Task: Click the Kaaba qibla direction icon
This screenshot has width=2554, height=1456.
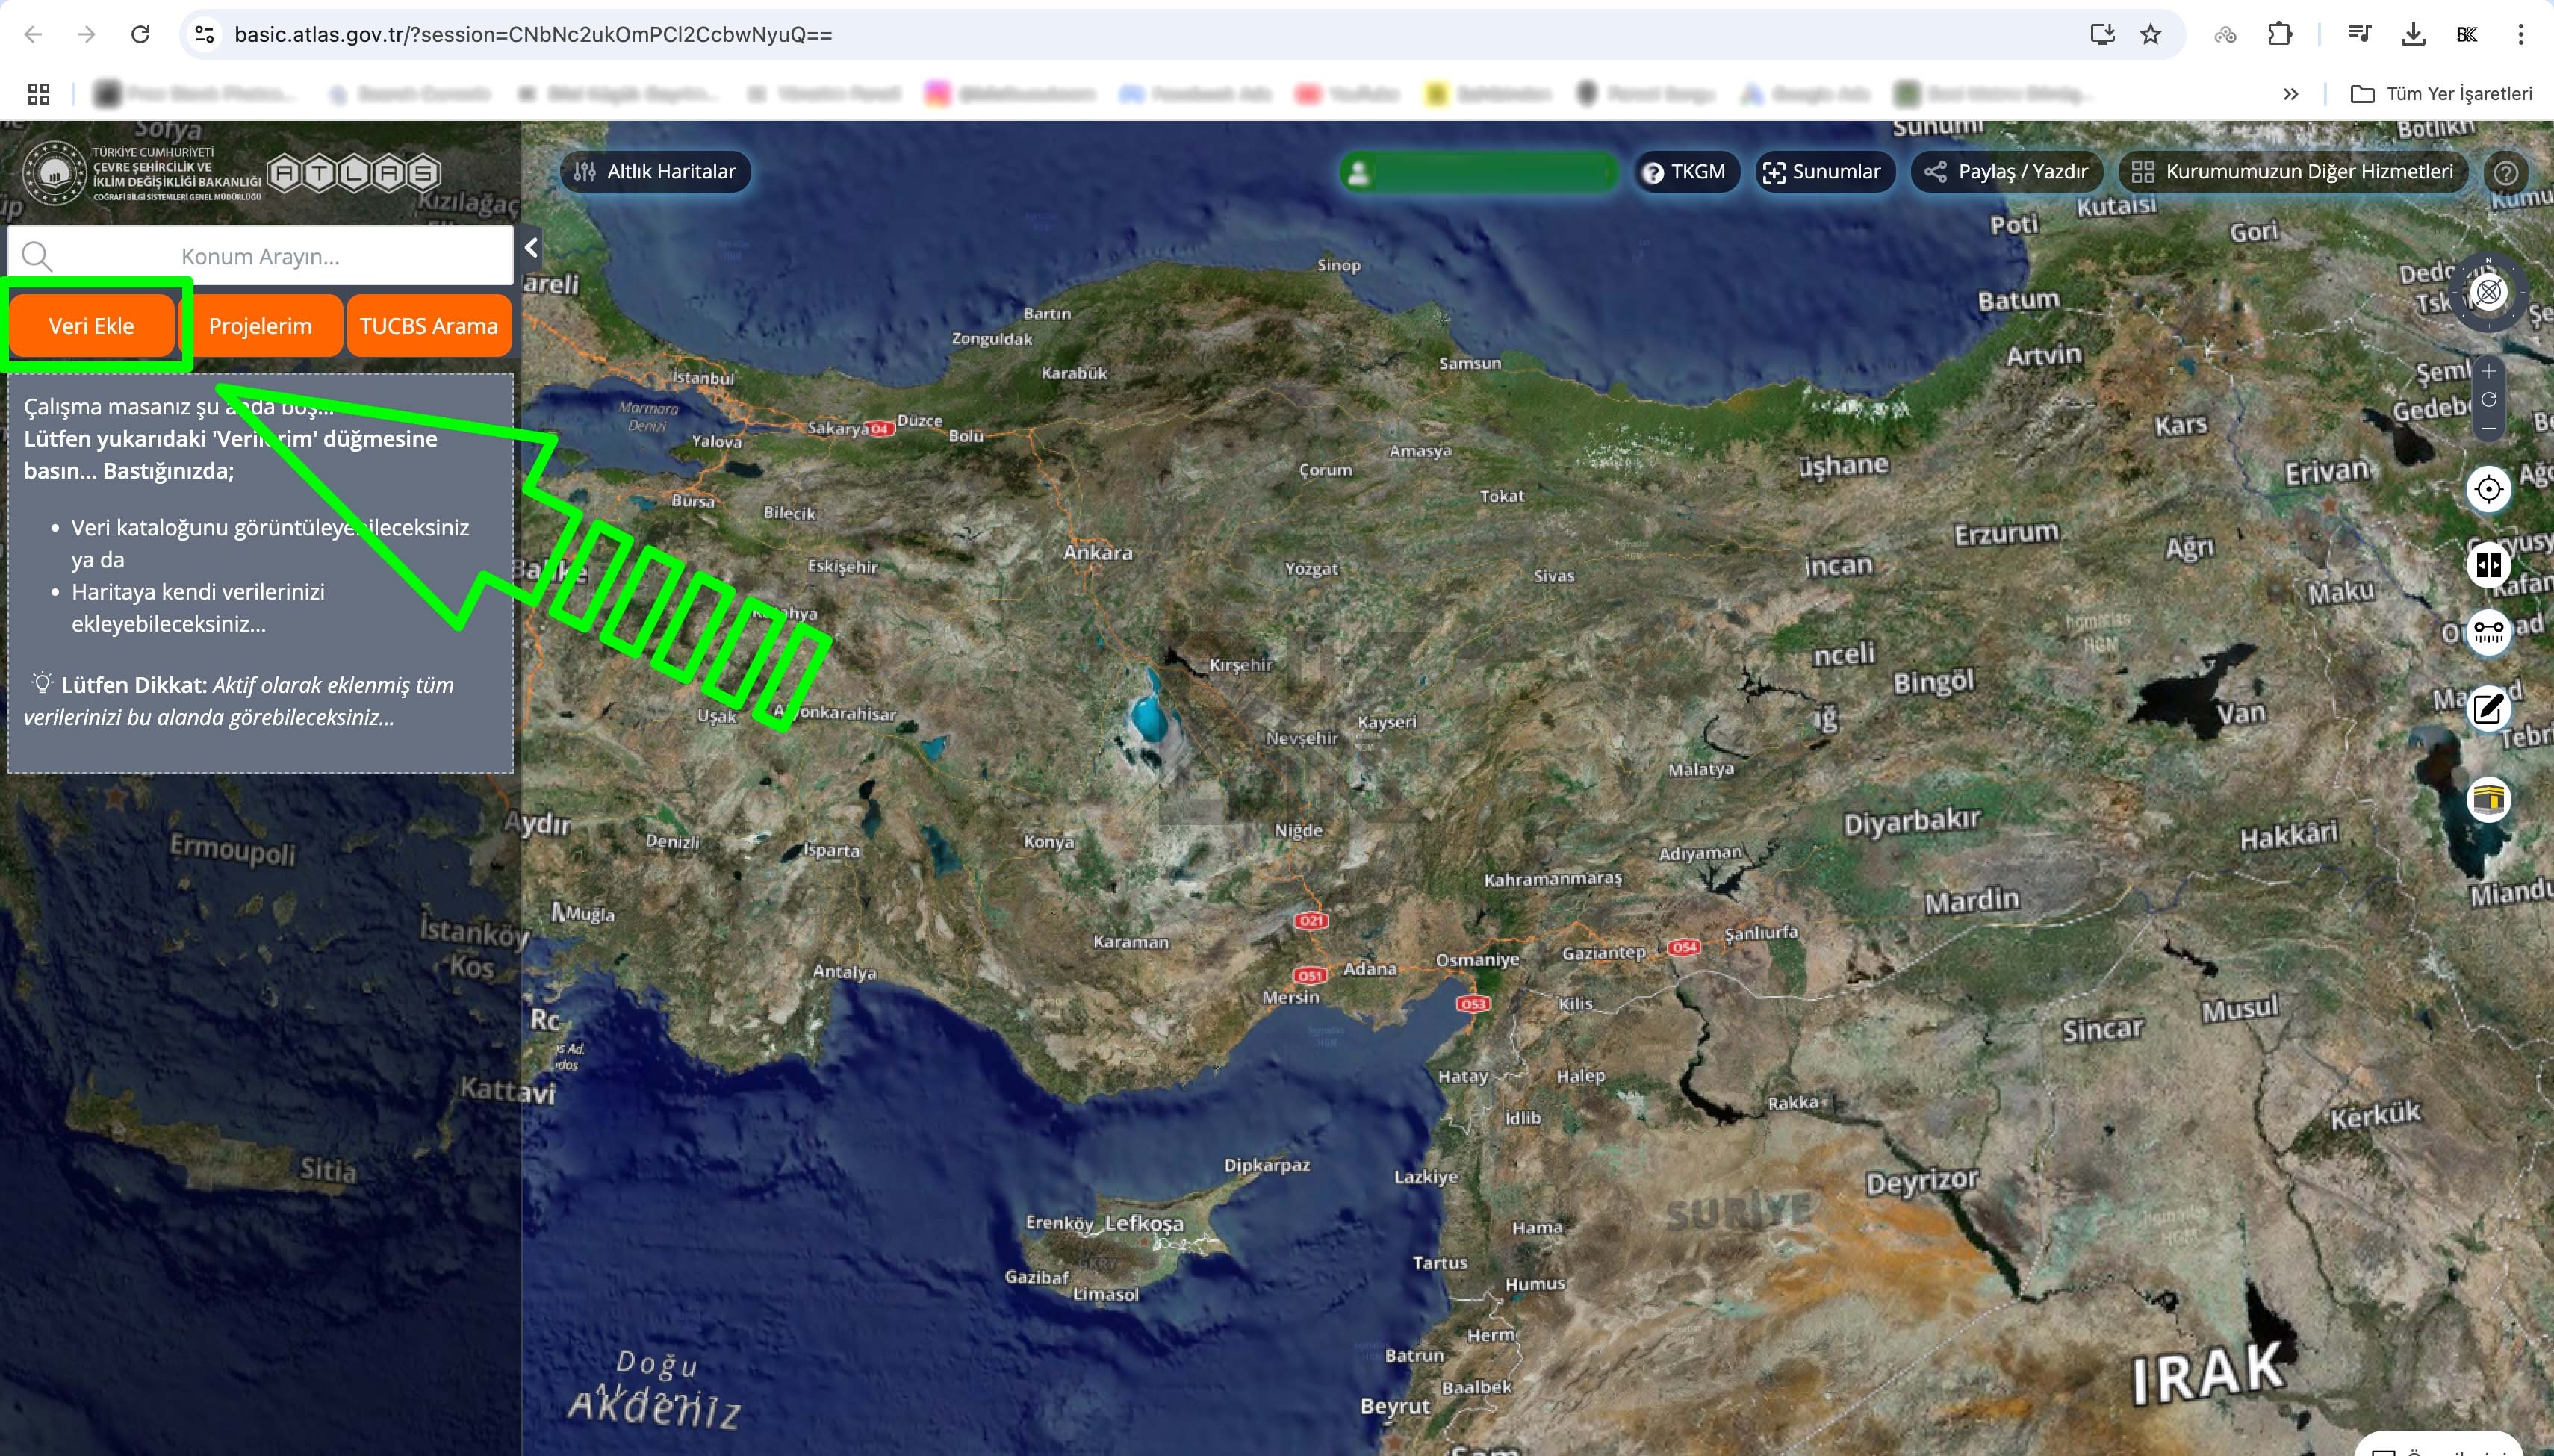Action: [x=2489, y=800]
